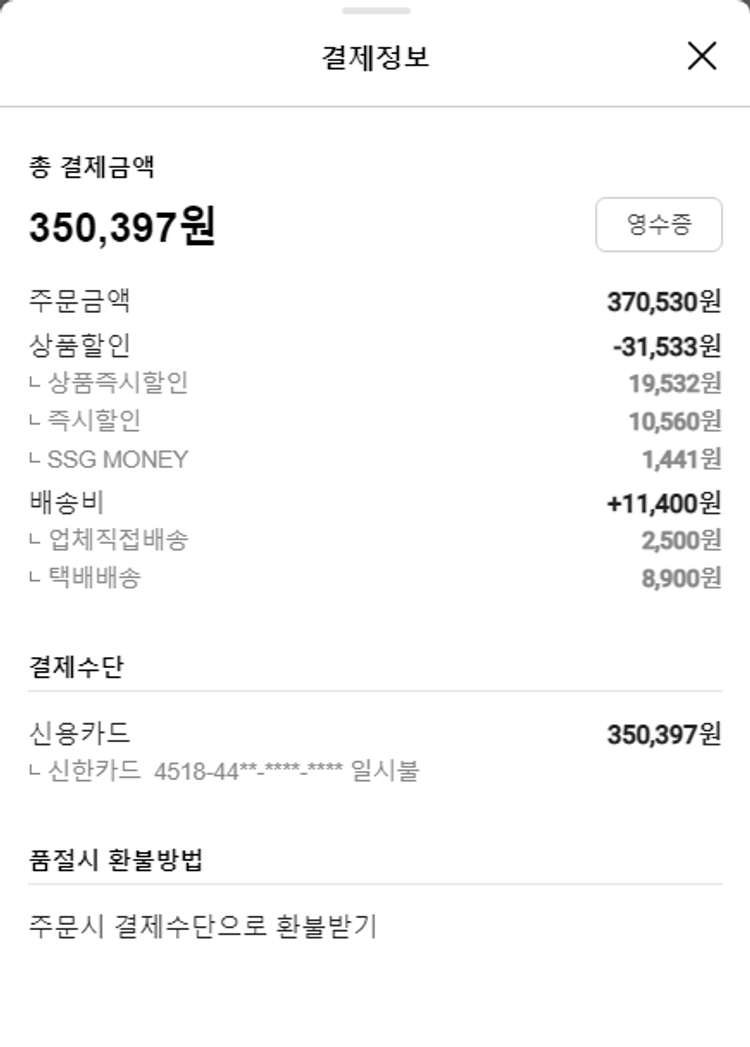The image size is (750, 1047).
Task: Click the 370,530원 order amount
Action: tap(663, 301)
